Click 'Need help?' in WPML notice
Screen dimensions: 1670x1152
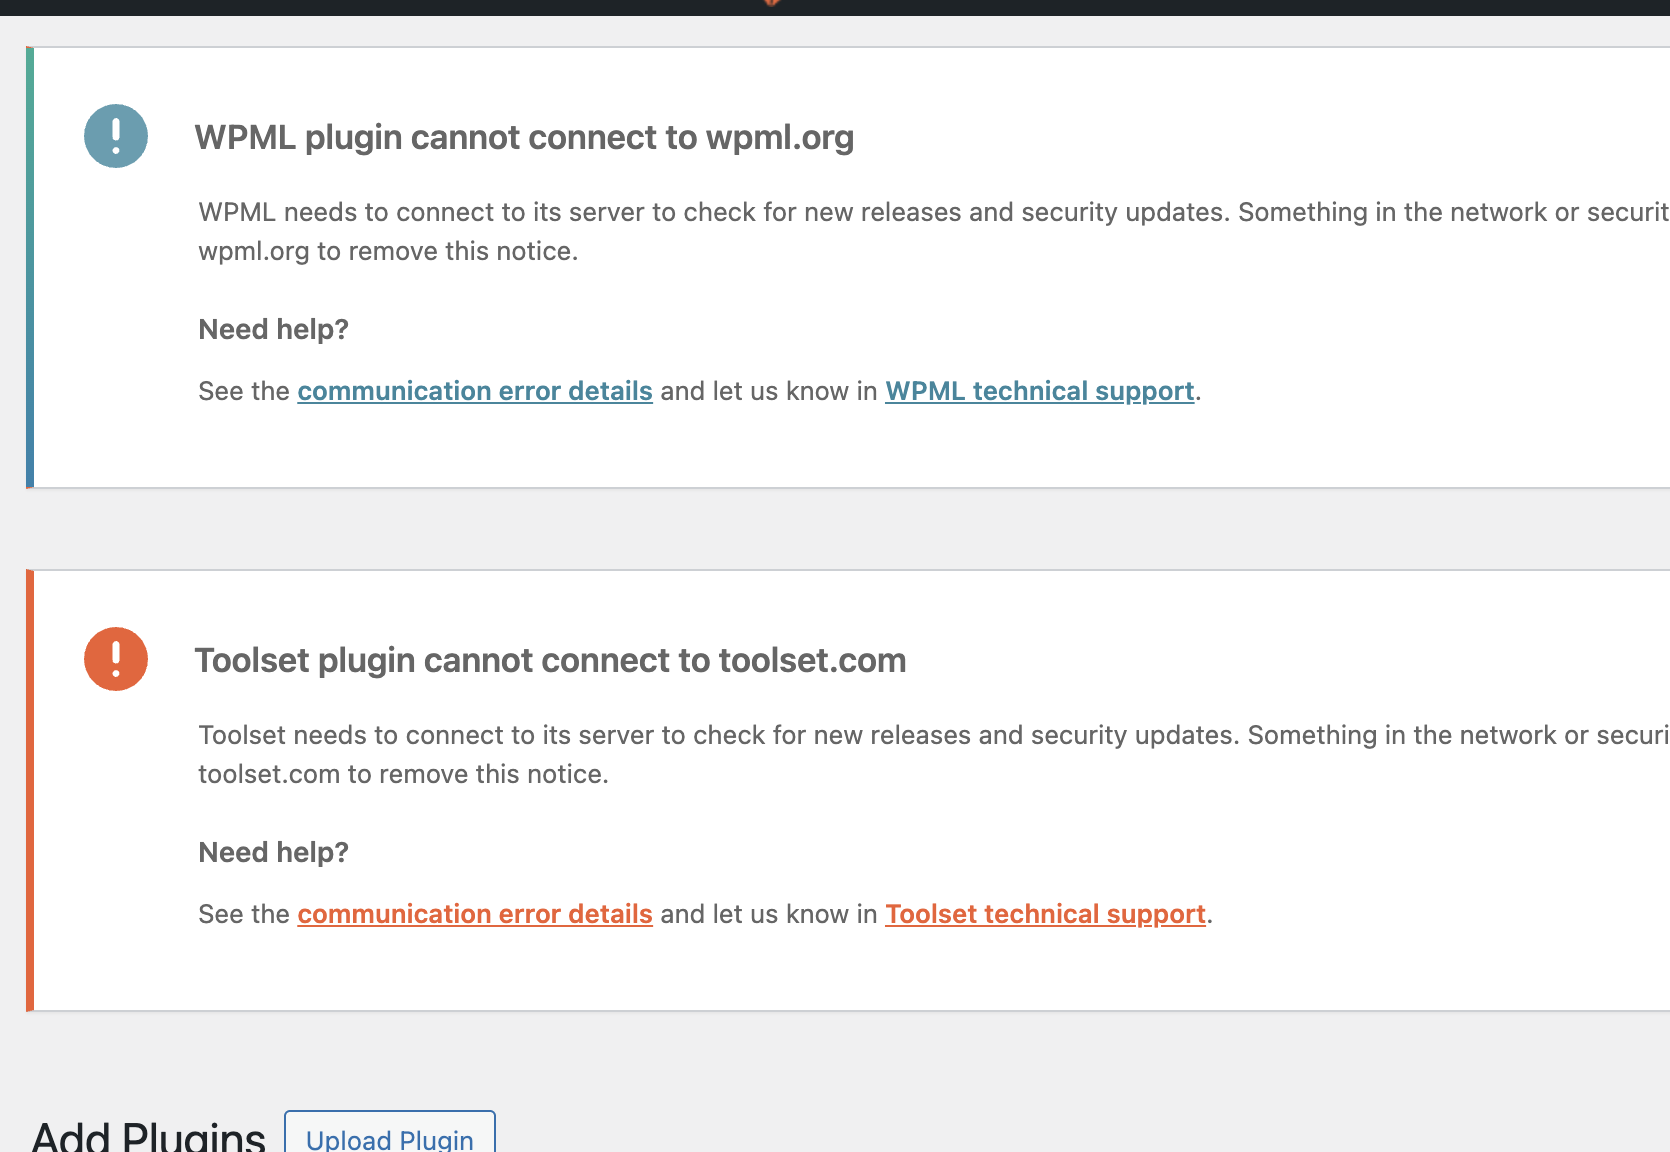273,329
